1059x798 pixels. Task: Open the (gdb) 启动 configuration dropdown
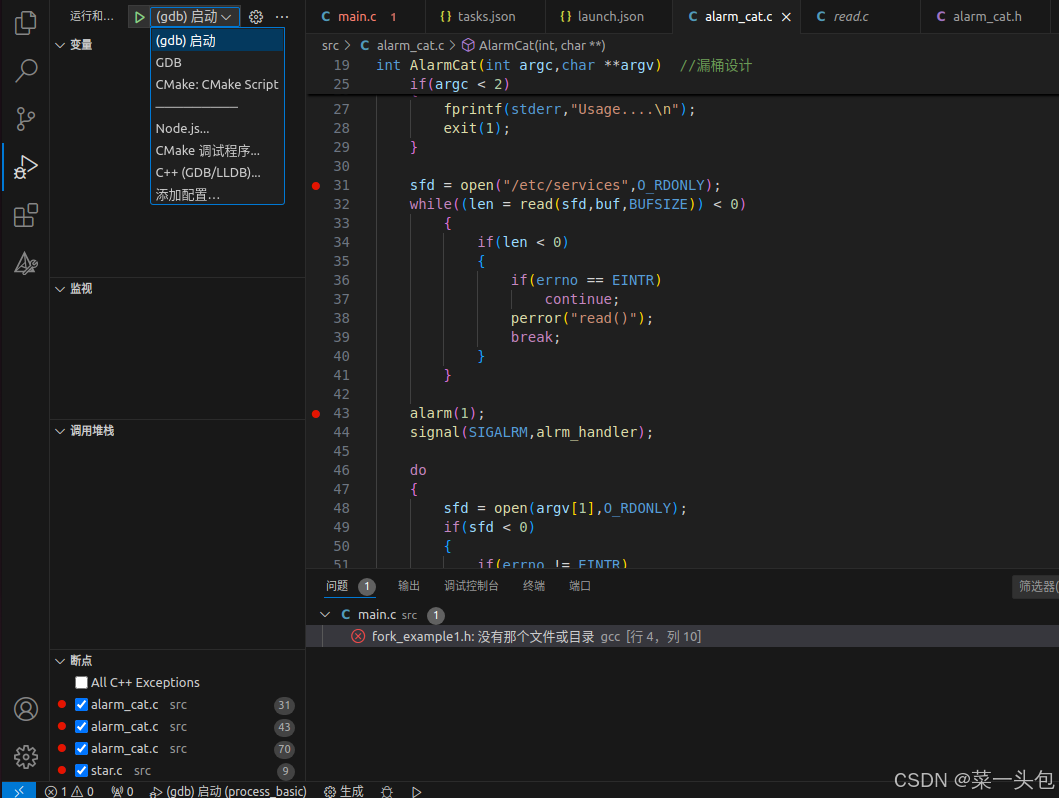pos(195,16)
